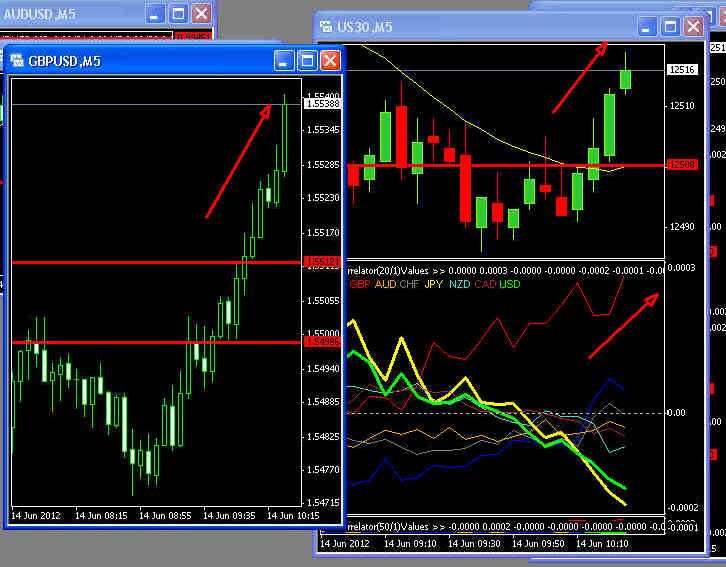
Task: Click the red 12508 level label
Action: 682,165
